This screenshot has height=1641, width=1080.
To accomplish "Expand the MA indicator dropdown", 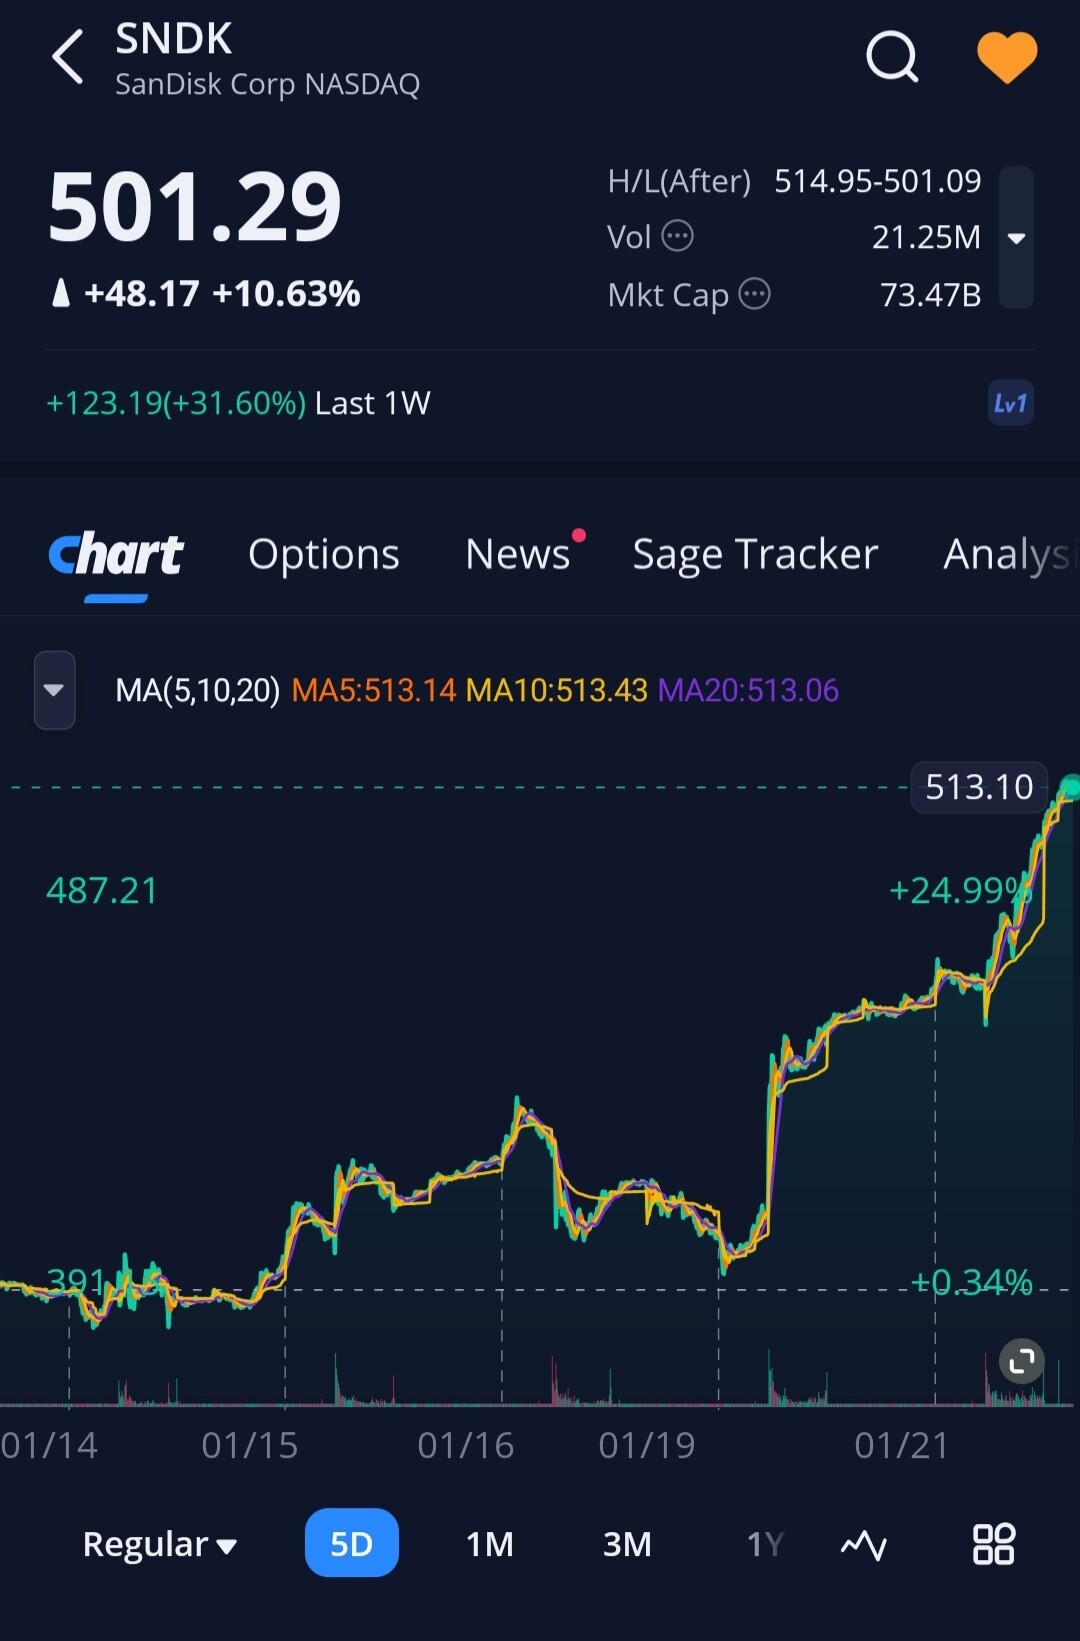I will point(54,690).
